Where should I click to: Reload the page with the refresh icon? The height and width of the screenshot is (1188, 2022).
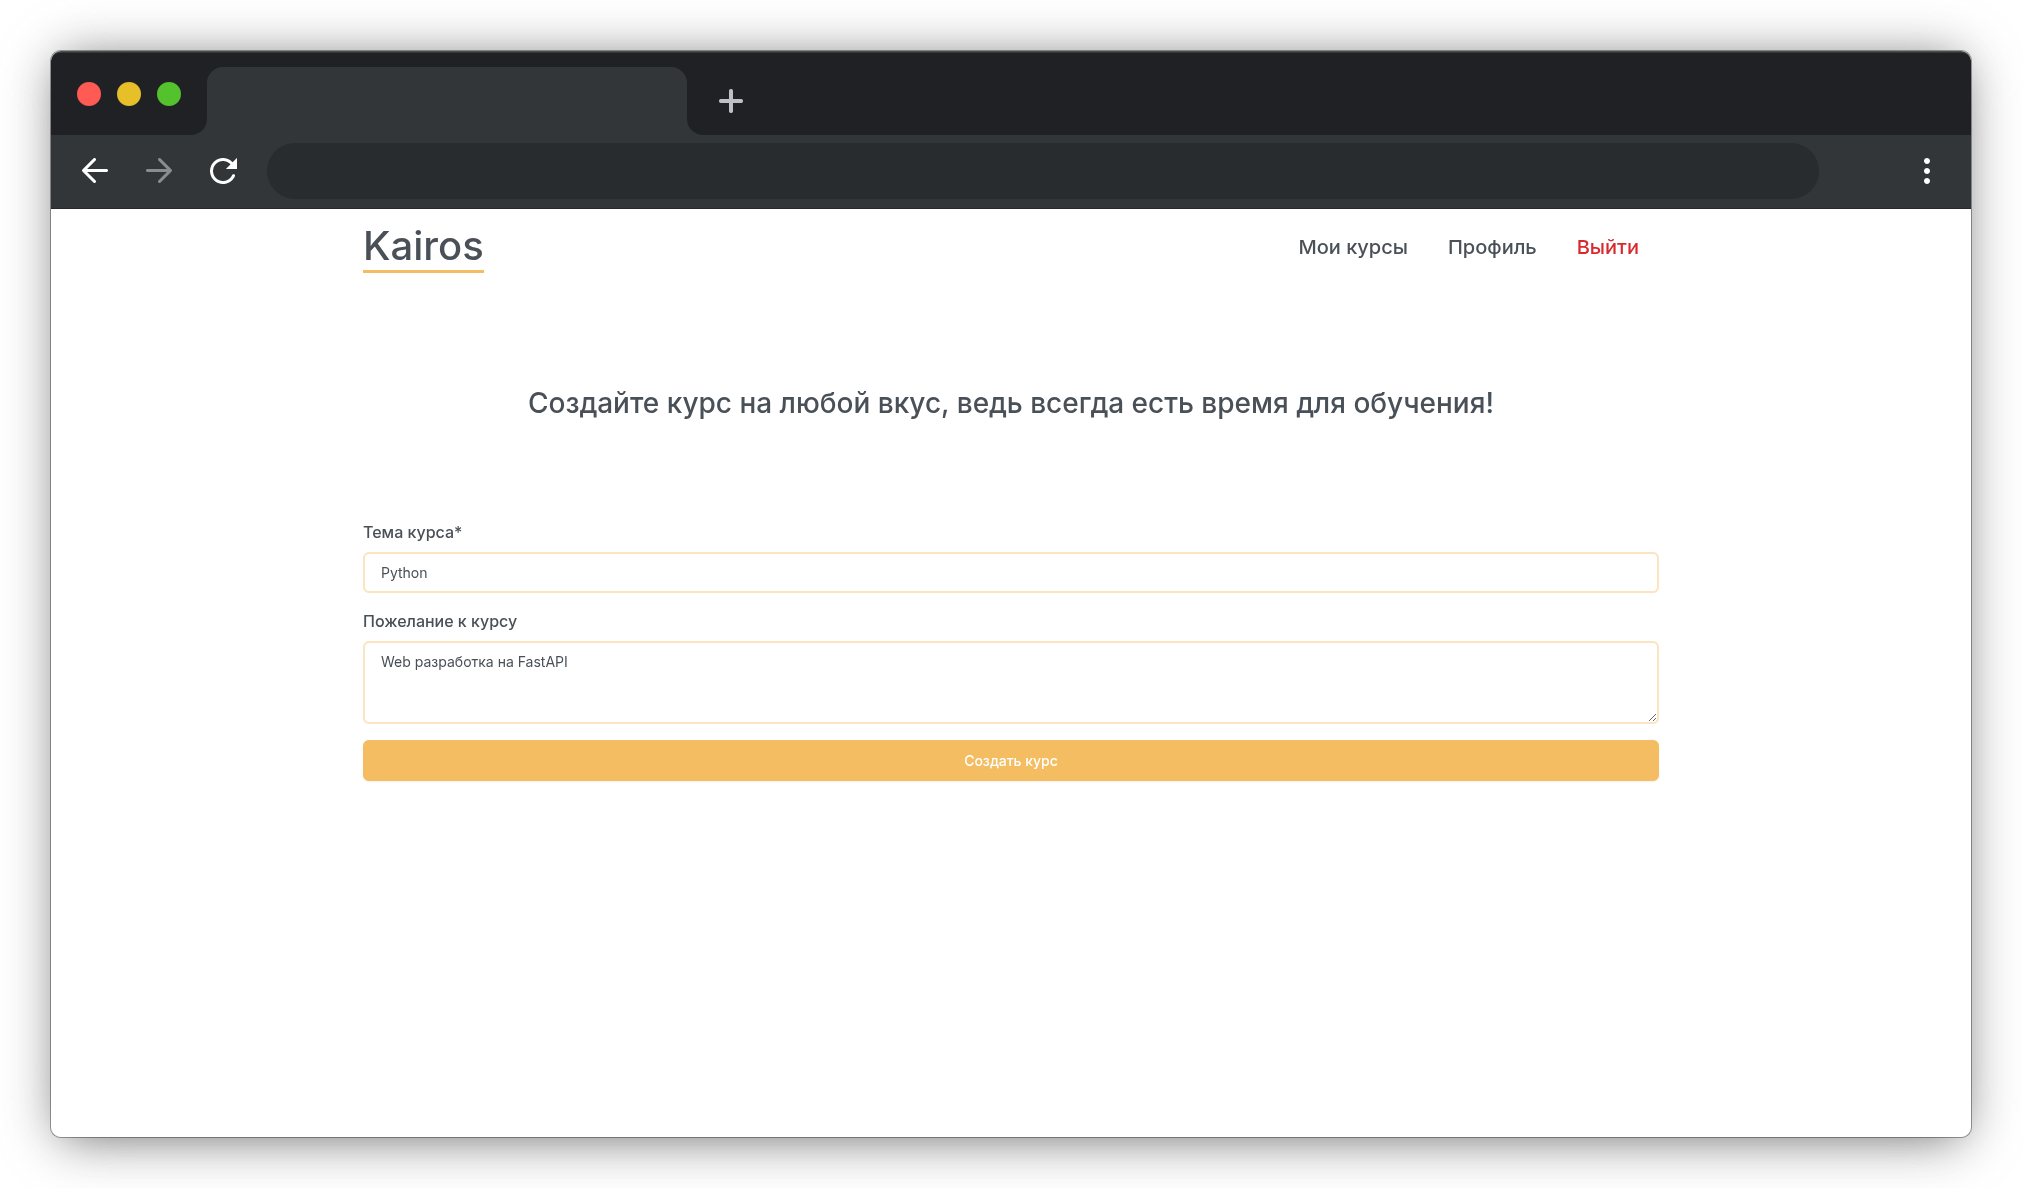tap(223, 171)
